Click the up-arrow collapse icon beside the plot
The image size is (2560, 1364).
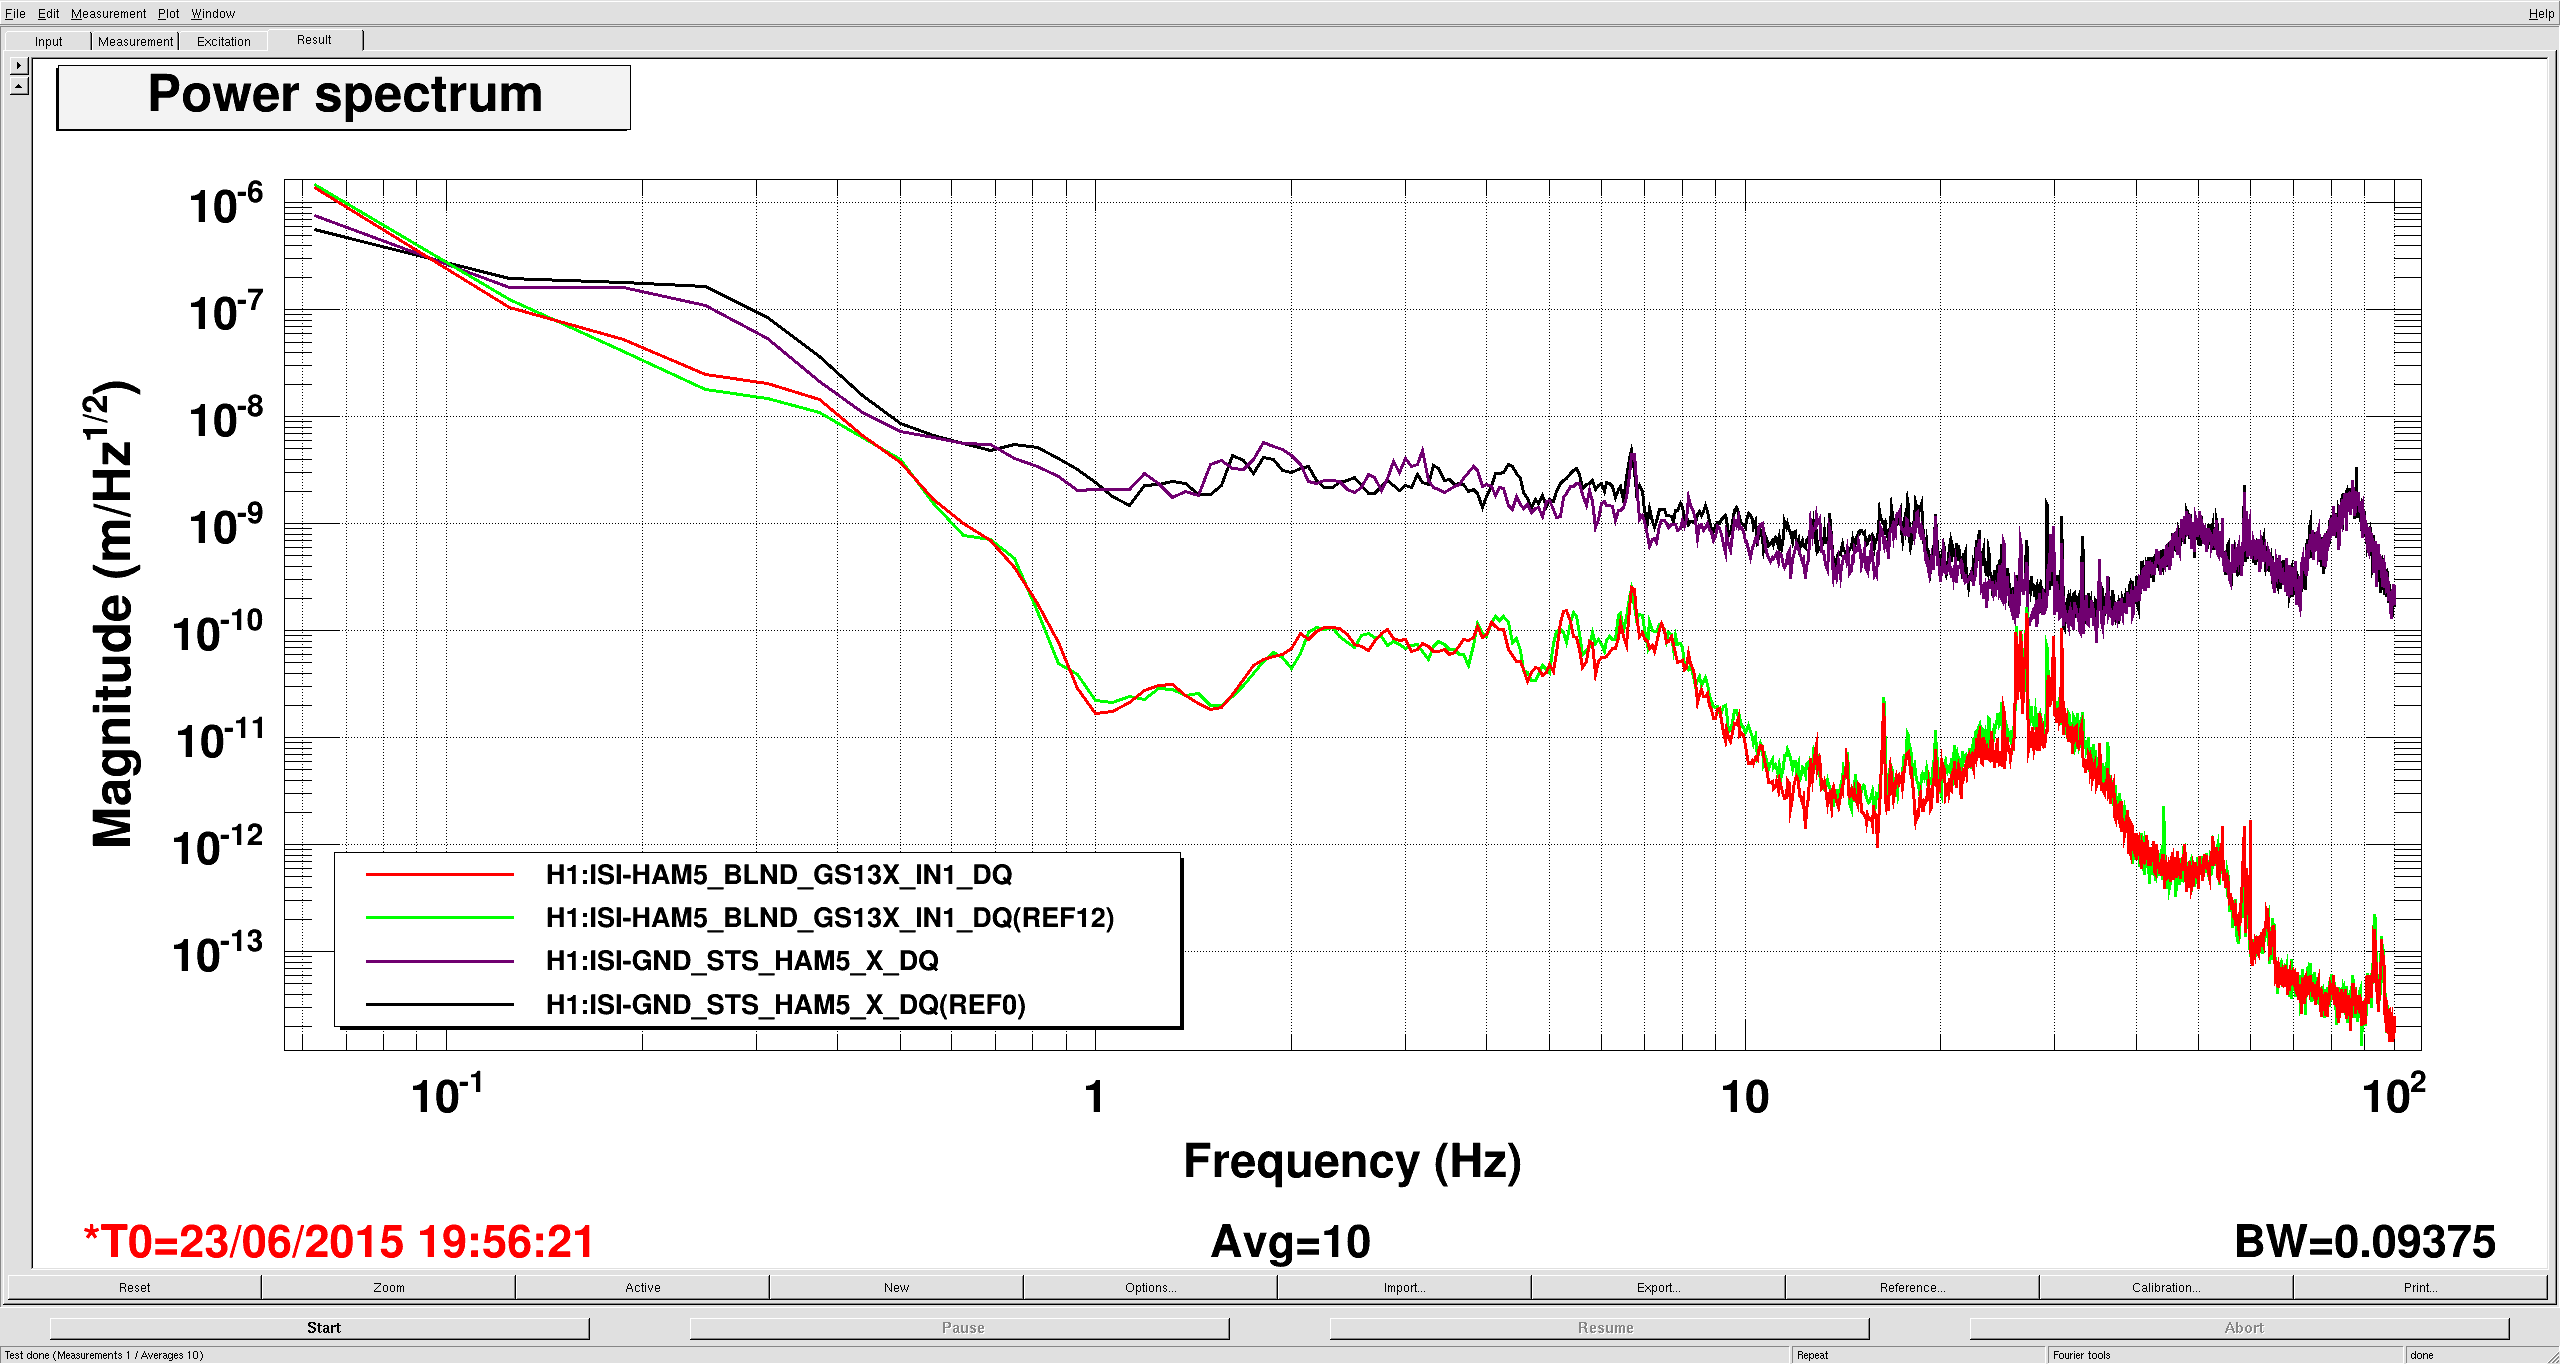(19, 87)
